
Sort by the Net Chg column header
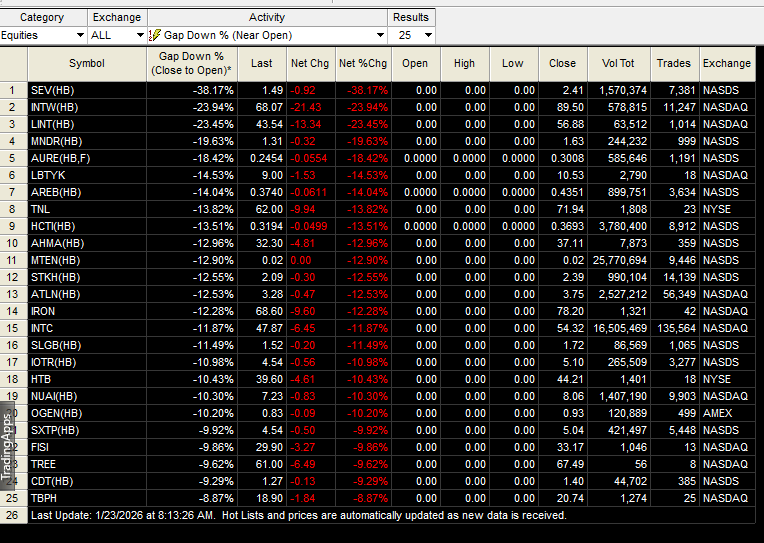coord(310,63)
